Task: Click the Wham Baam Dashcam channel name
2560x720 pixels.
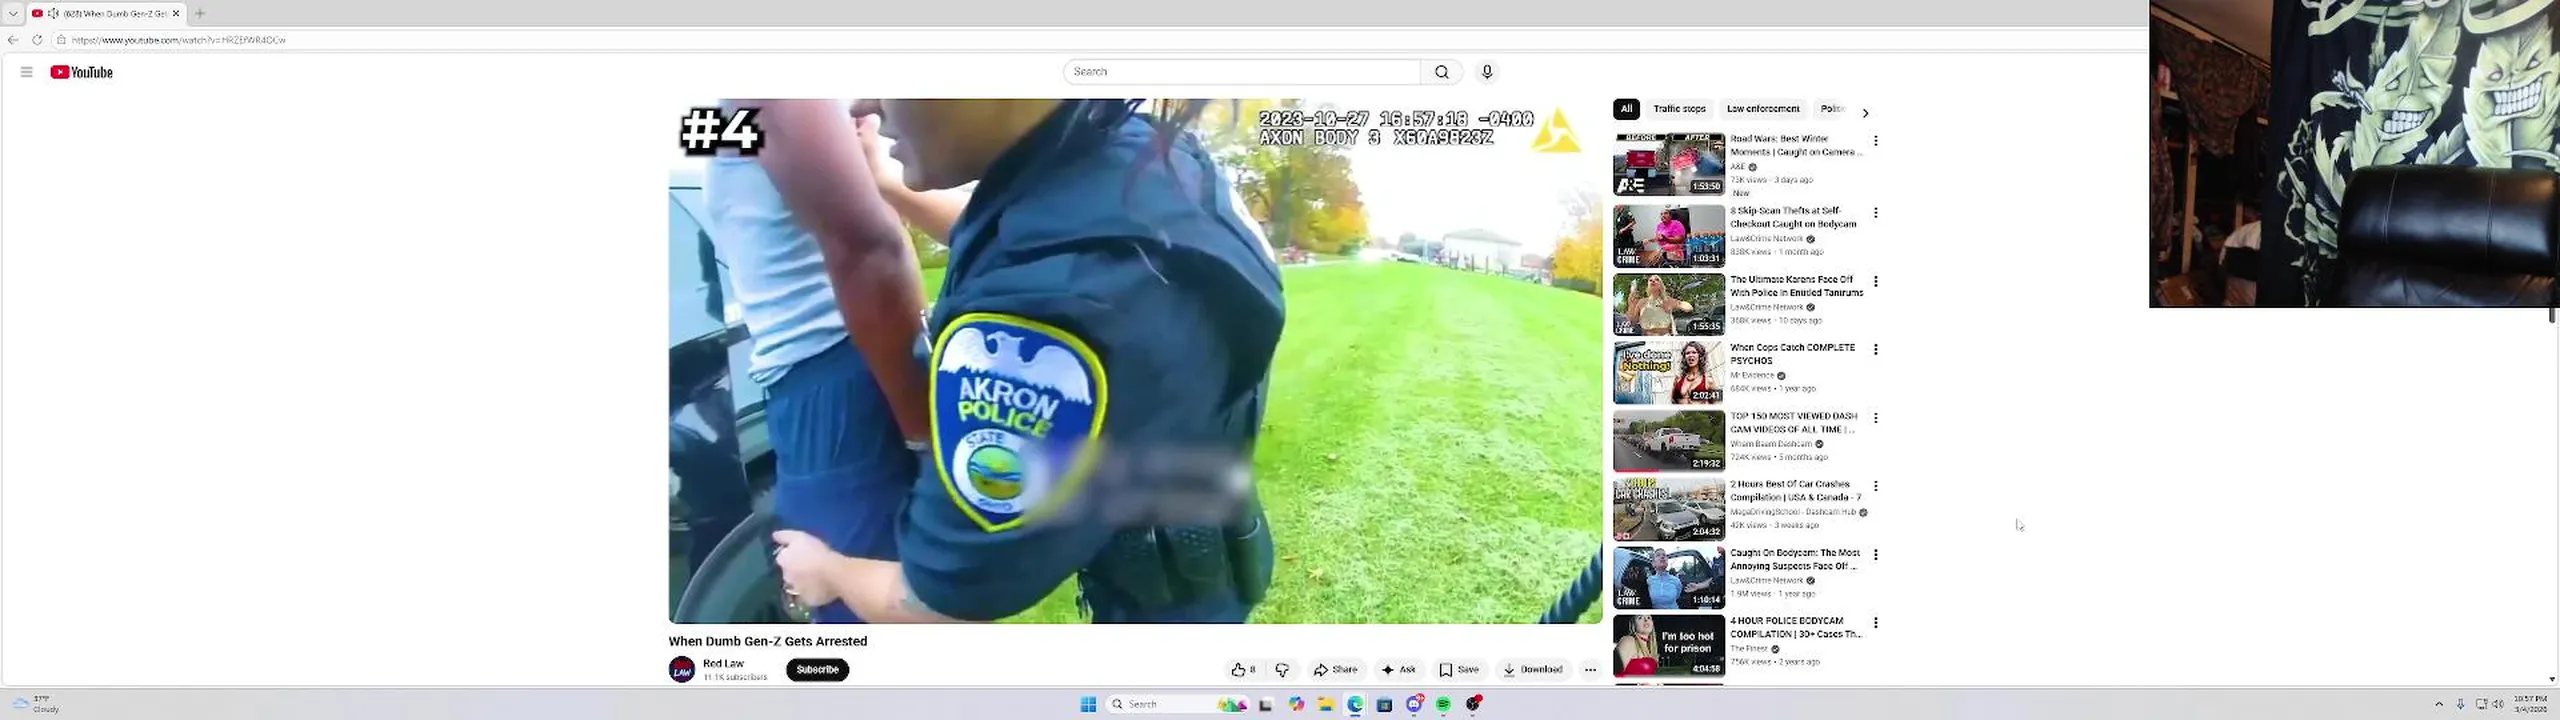Action: [1771, 444]
